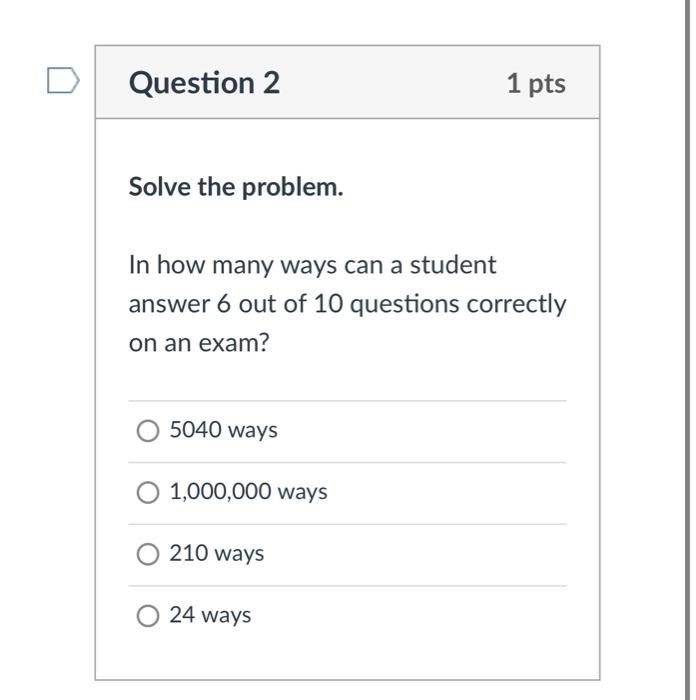Viewport: 696px width, 700px height.
Task: Pick the 210 ways radio button
Action: [x=148, y=554]
